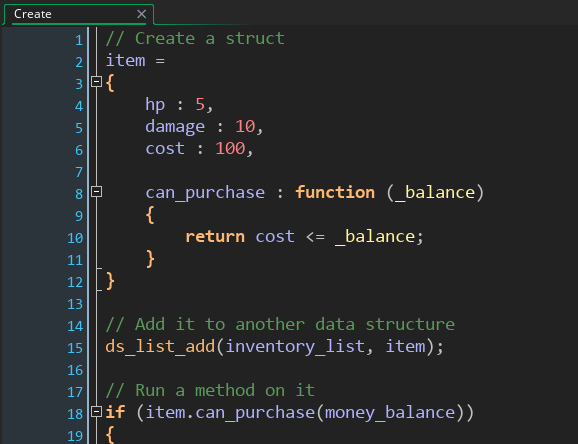Click the opening brace on line 19
The height and width of the screenshot is (444, 578).
(x=110, y=434)
